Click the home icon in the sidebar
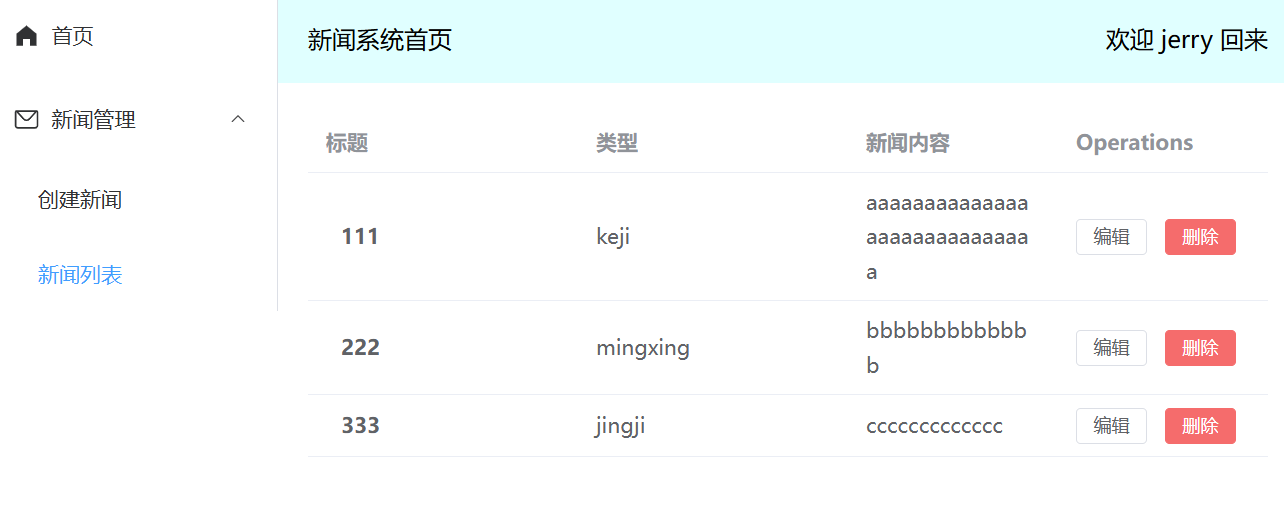1284x508 pixels. pyautogui.click(x=27, y=37)
